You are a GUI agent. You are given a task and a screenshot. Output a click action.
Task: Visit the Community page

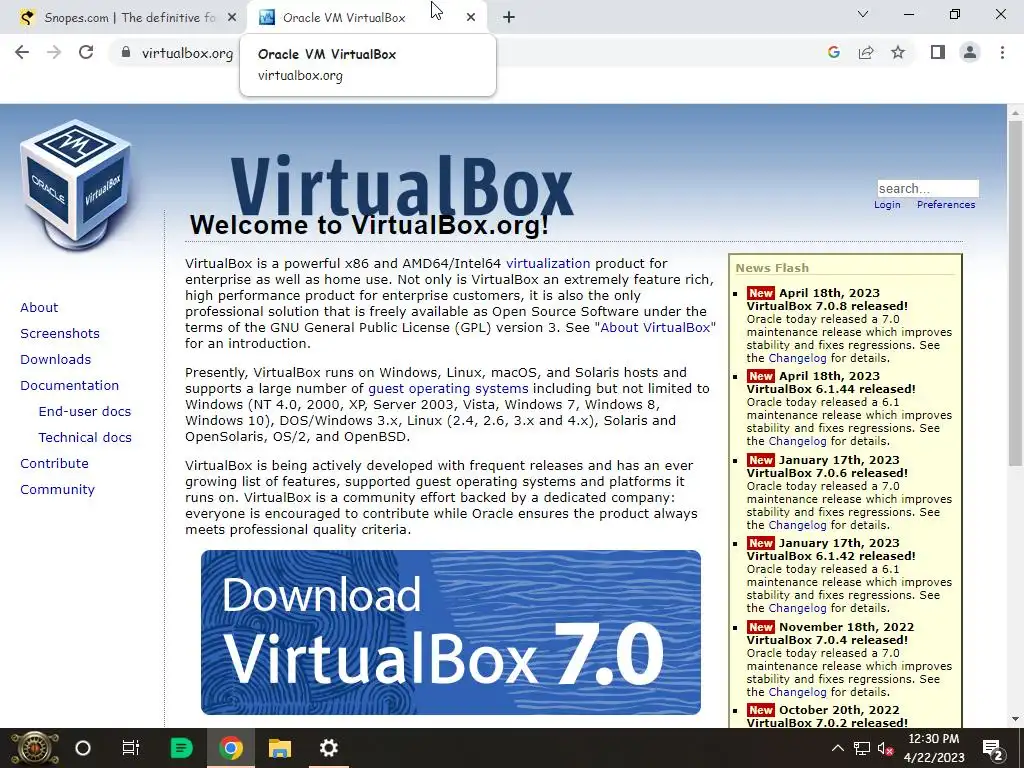(x=57, y=489)
